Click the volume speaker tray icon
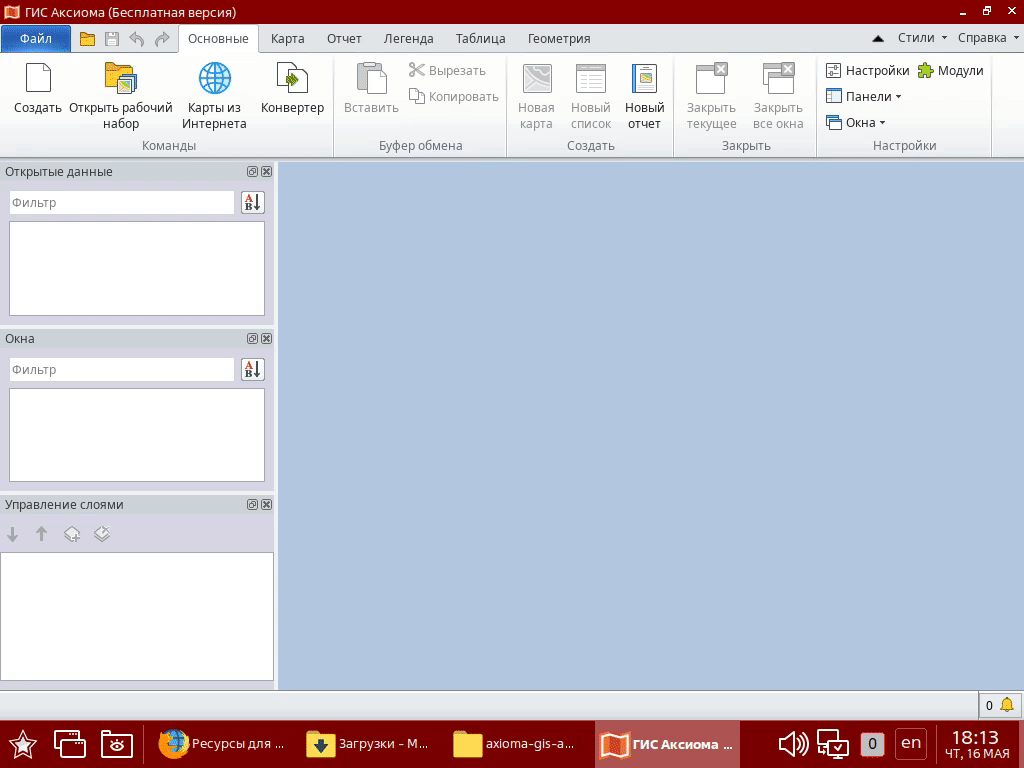The width and height of the screenshot is (1024, 768). pyautogui.click(x=793, y=744)
